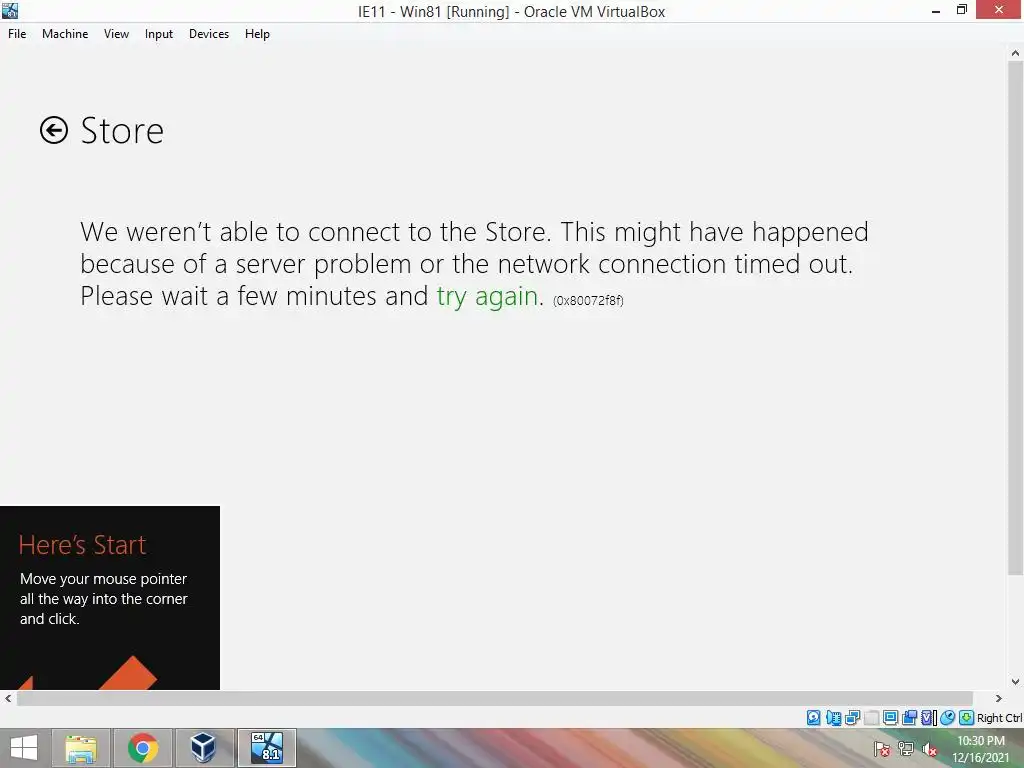Click the audio/microphone status icon in VirtualBox
The image size is (1024, 768).
tap(833, 718)
